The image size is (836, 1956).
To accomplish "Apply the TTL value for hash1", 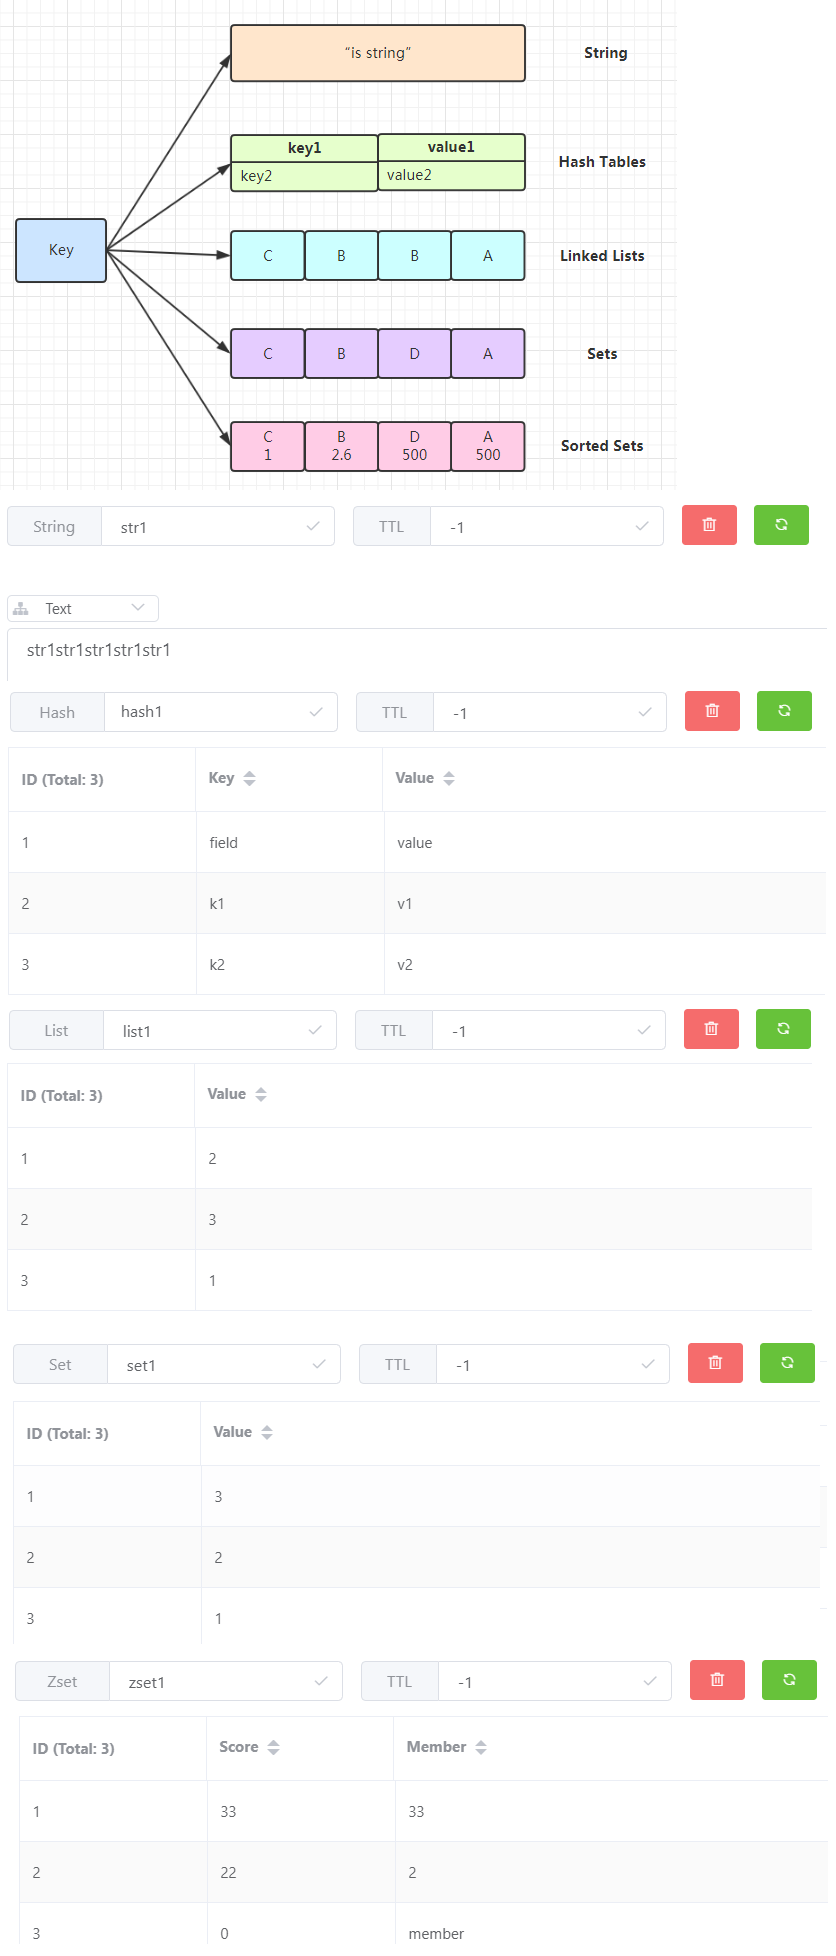I will point(645,712).
